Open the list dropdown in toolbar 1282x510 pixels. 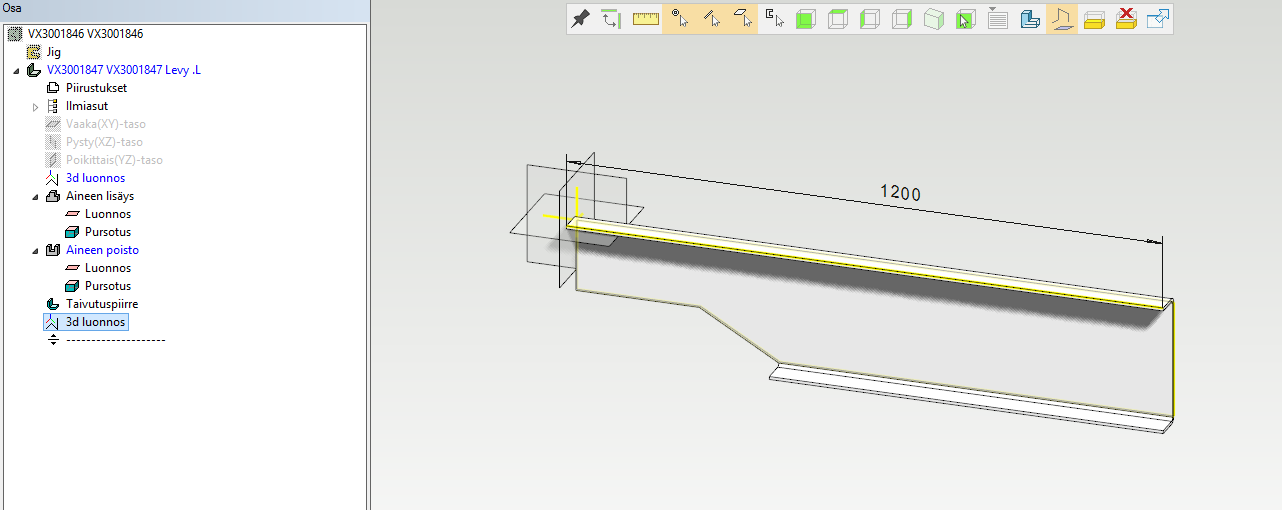coord(997,18)
